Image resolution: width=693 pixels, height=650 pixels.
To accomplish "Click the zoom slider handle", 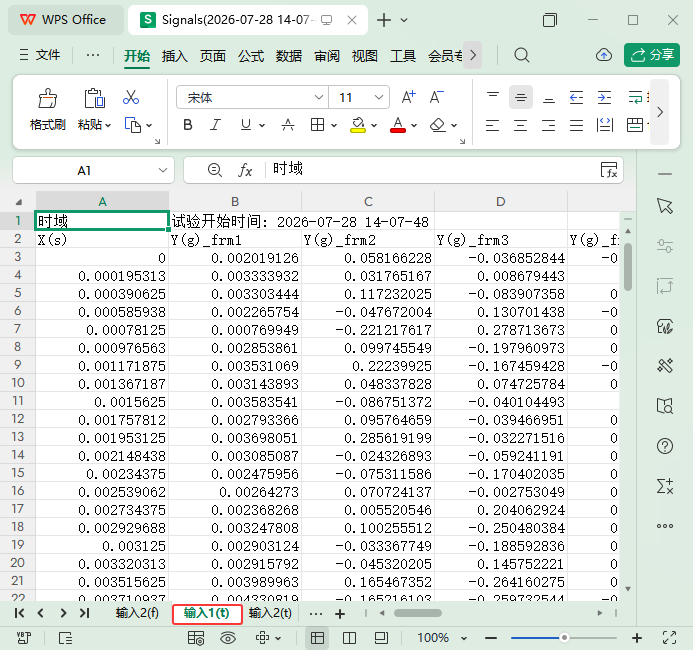I will [564, 638].
